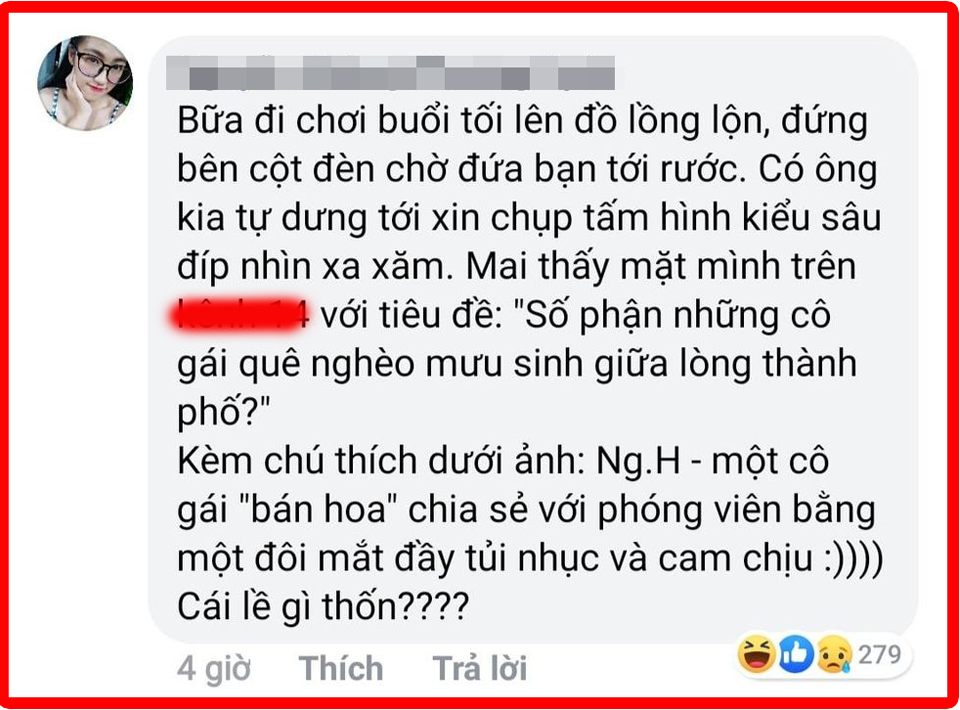Open the commenter's profile picture

(85, 82)
